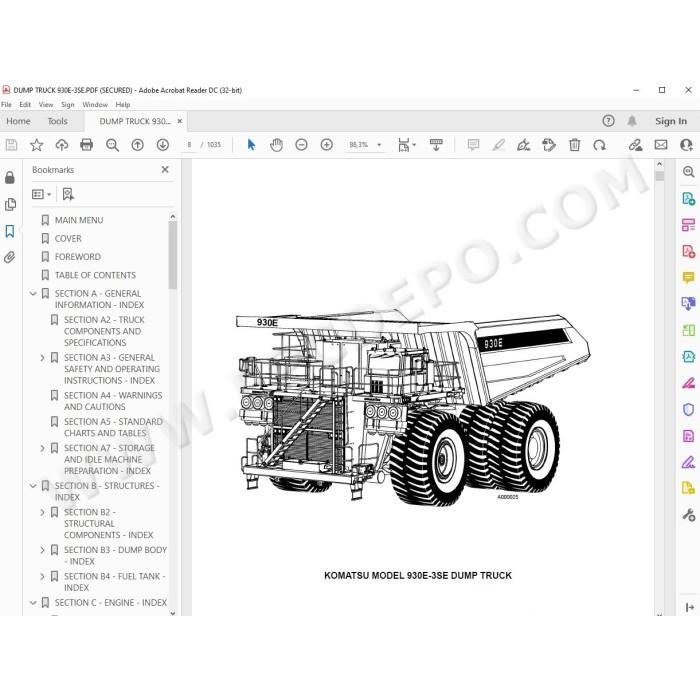Collapse Section A General Information
This screenshot has width=700, height=700.
point(33,294)
